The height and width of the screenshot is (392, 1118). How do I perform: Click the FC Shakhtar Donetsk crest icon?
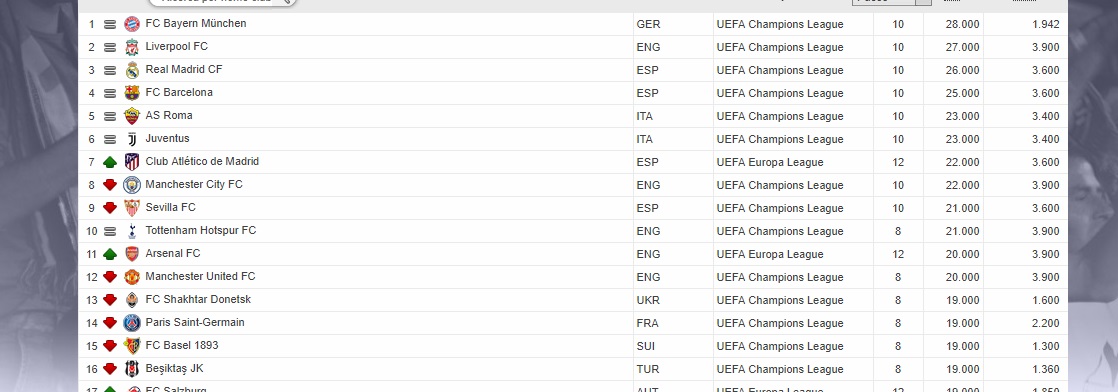tap(132, 300)
